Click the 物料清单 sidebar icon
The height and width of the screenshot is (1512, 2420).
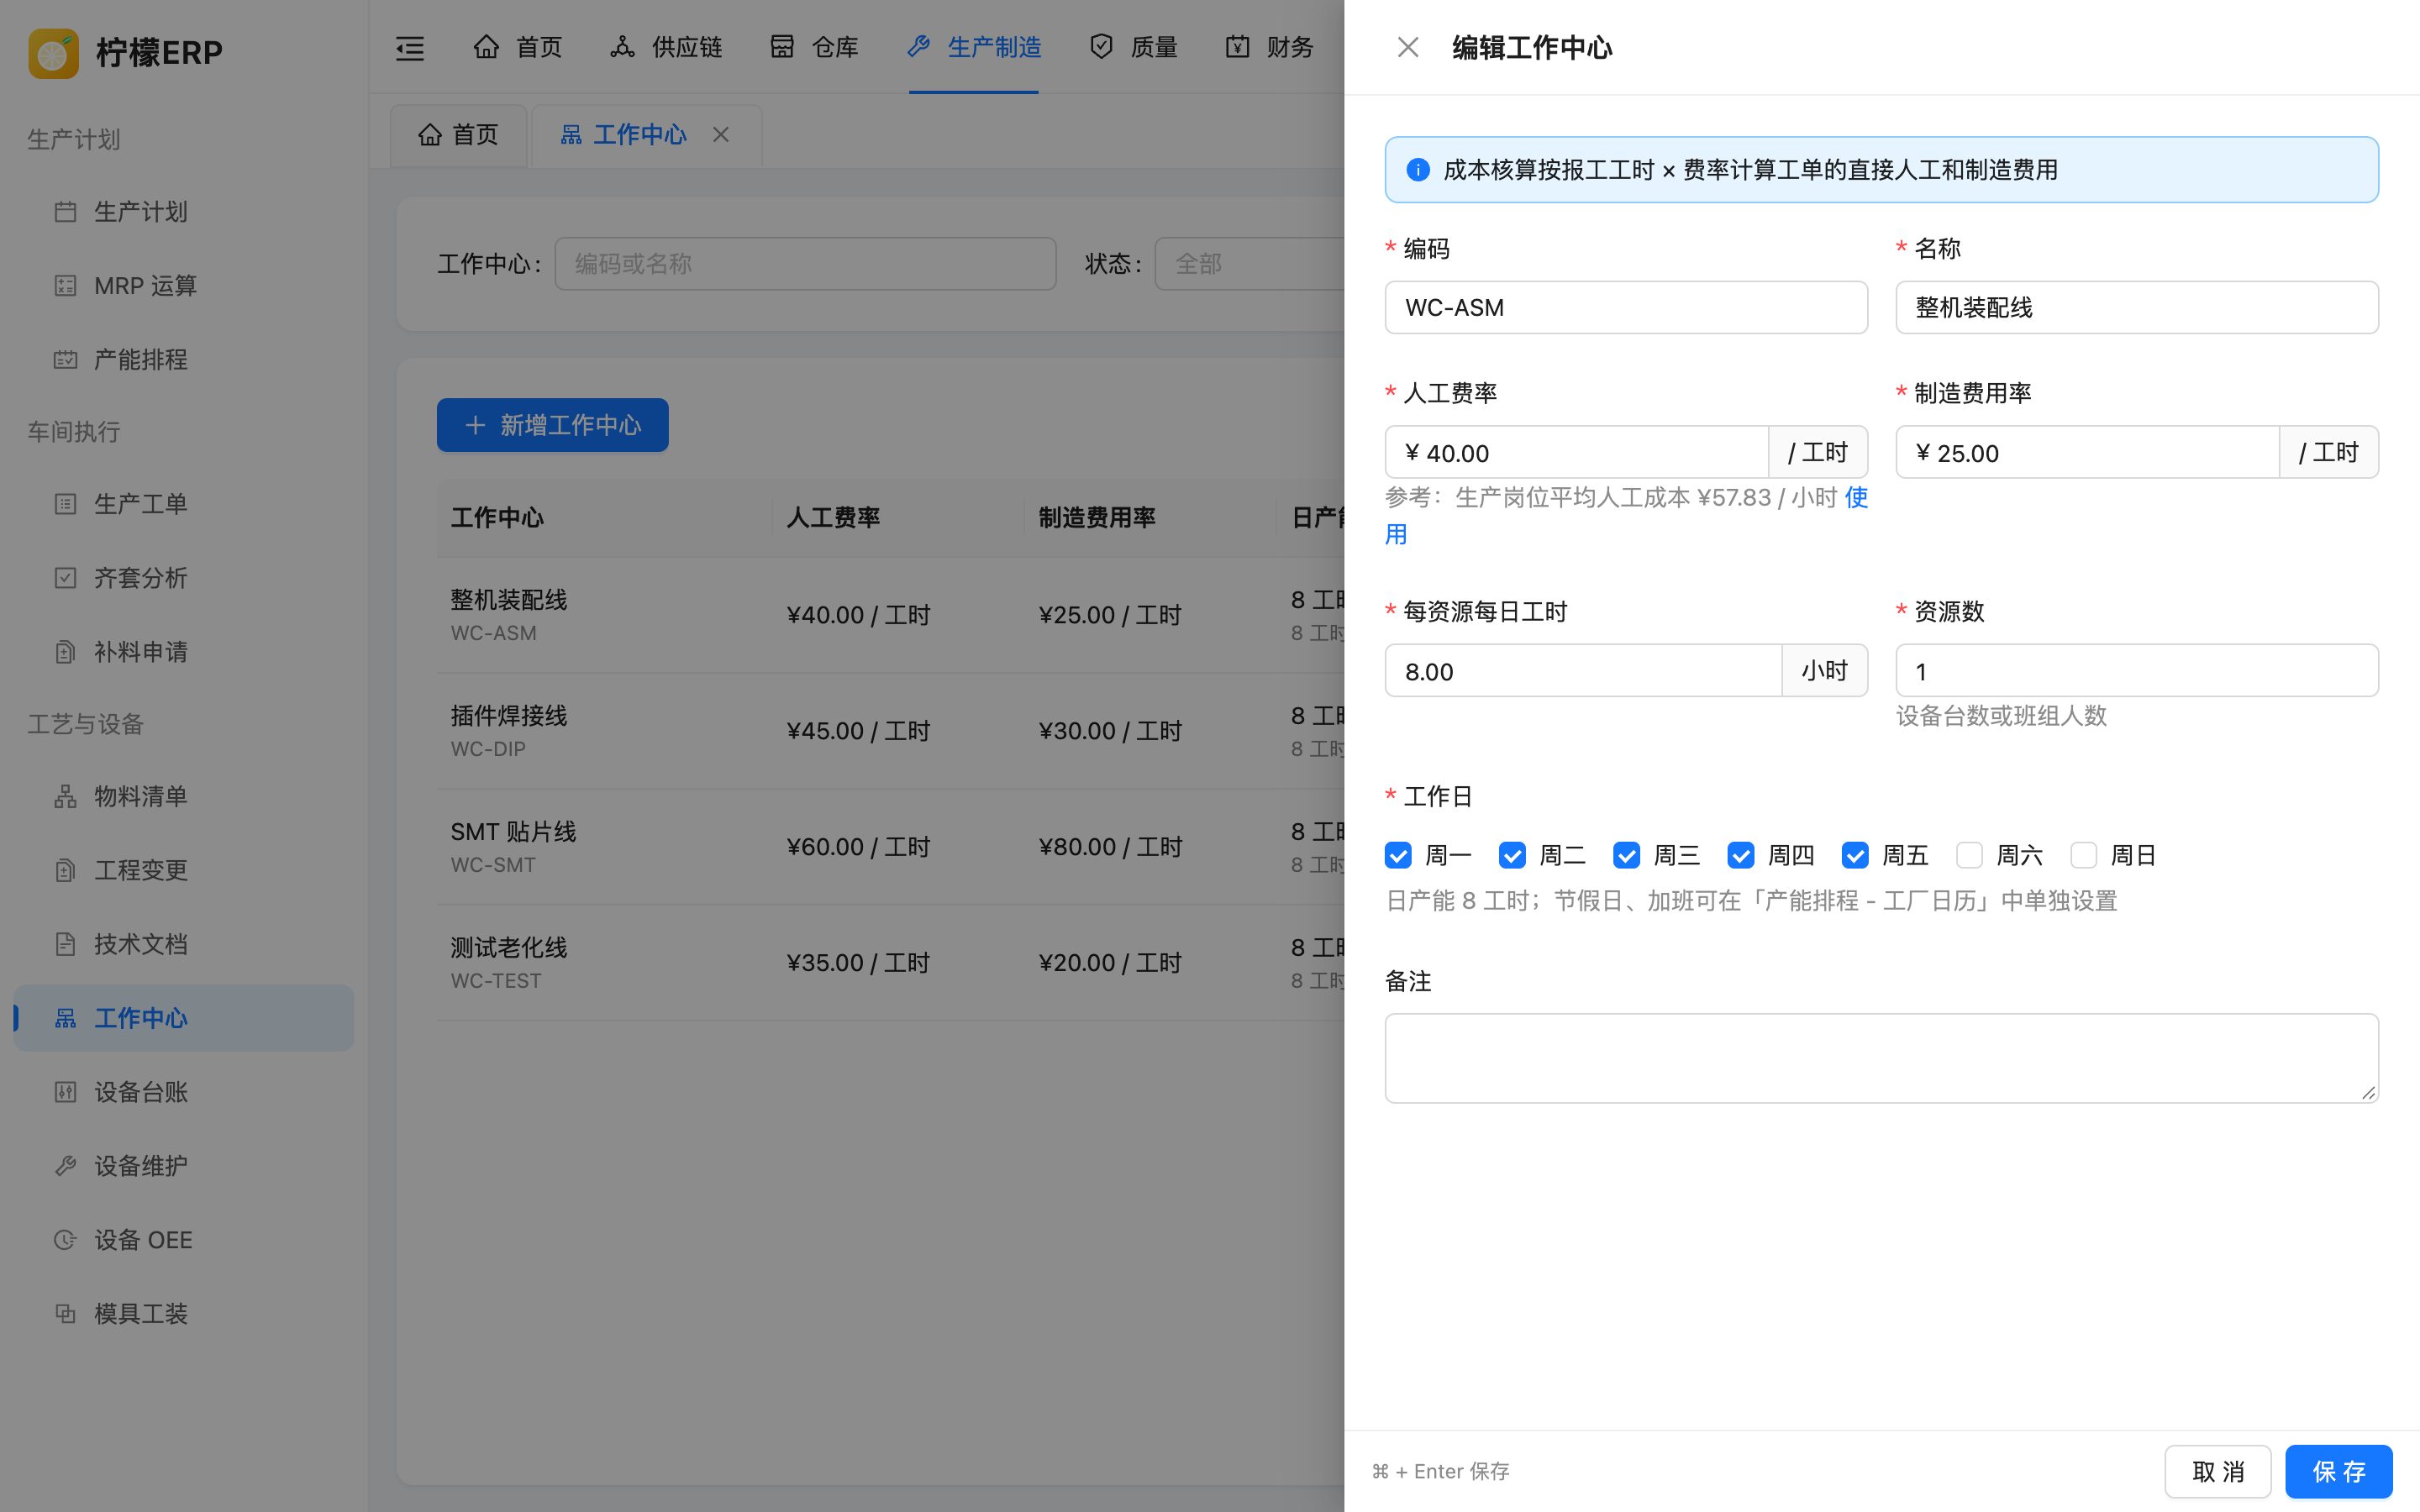(x=65, y=796)
